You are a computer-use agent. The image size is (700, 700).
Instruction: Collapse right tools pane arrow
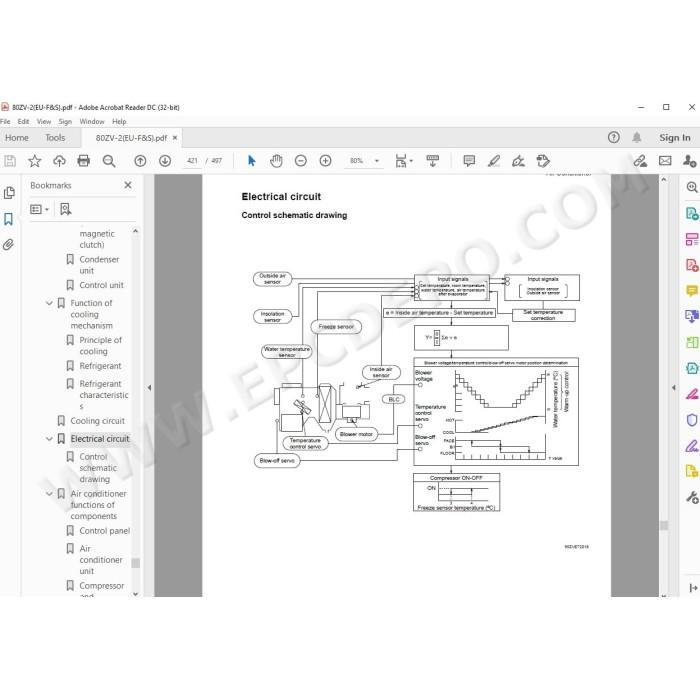pyautogui.click(x=674, y=388)
